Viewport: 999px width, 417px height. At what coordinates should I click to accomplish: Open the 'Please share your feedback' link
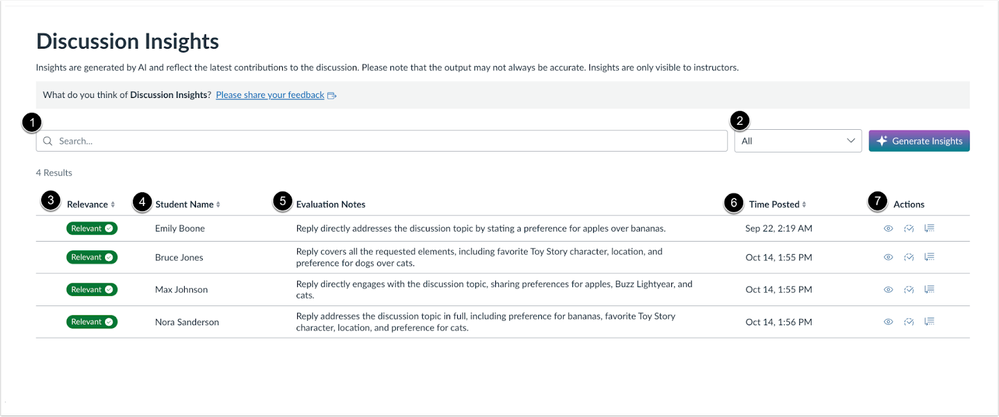270,95
